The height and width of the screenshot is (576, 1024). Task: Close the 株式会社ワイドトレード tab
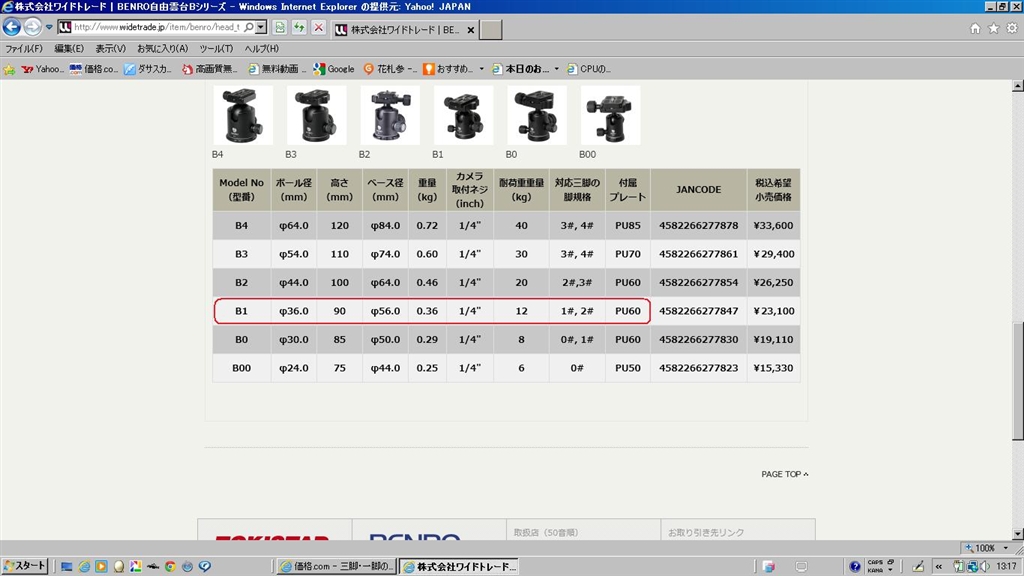[470, 30]
